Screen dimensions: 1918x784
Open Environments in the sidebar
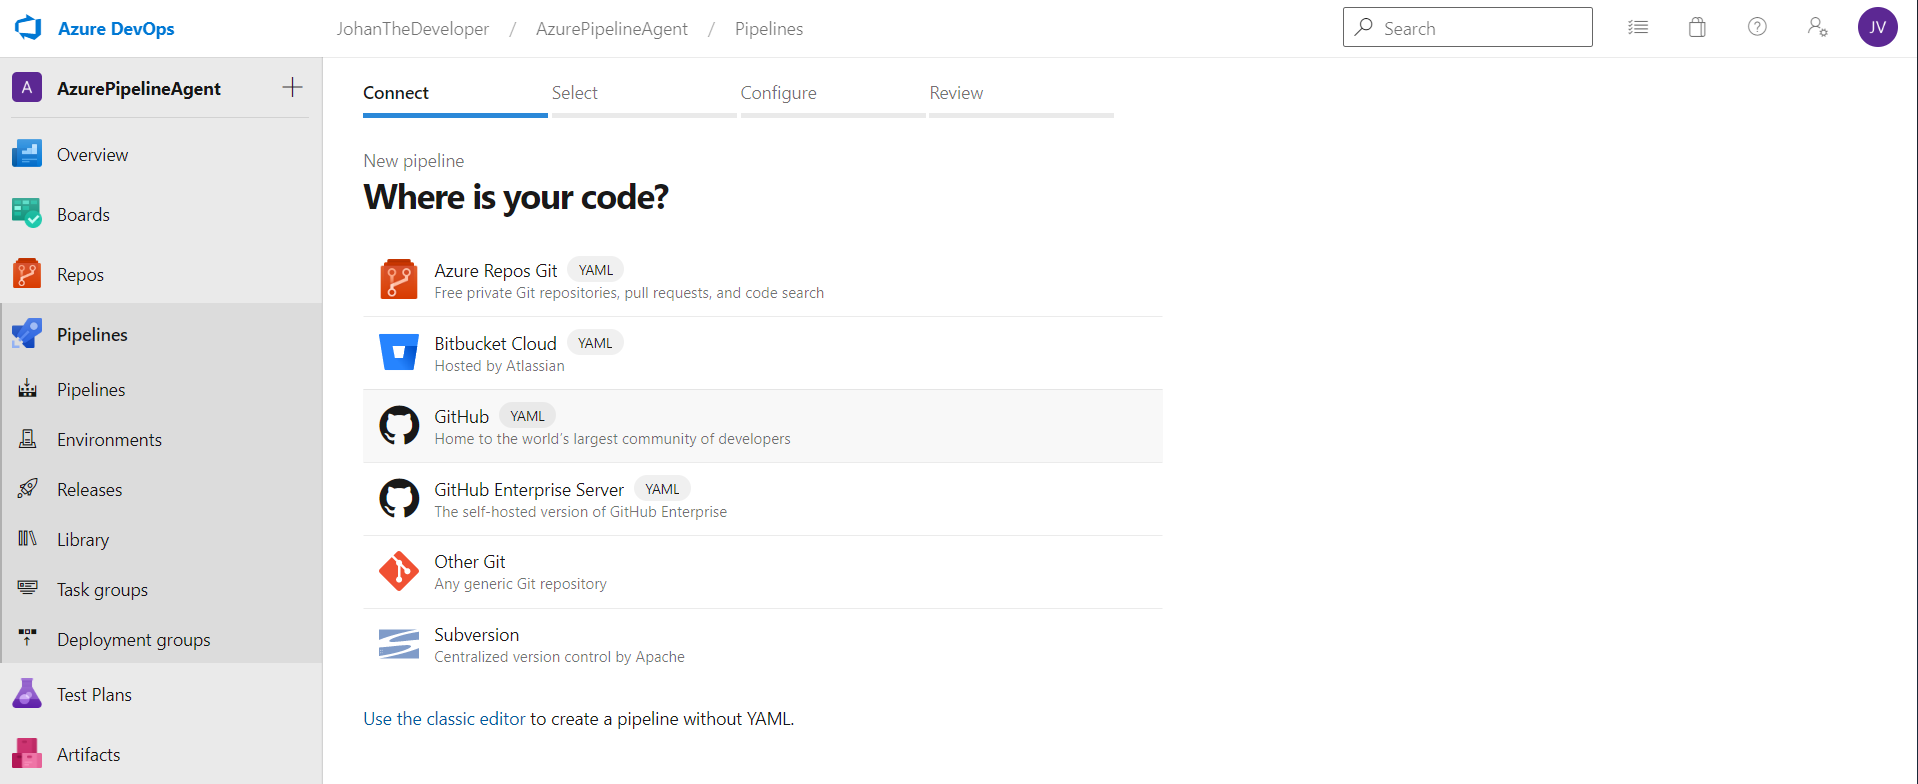(x=161, y=440)
